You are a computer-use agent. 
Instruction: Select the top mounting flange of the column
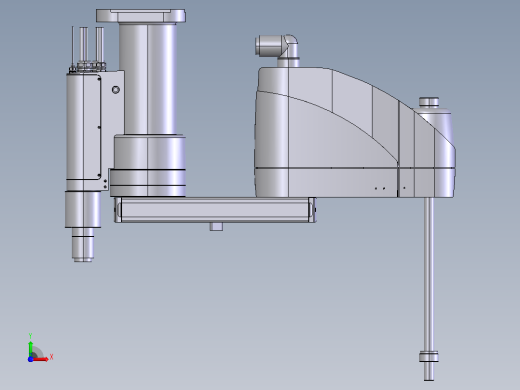(141, 16)
